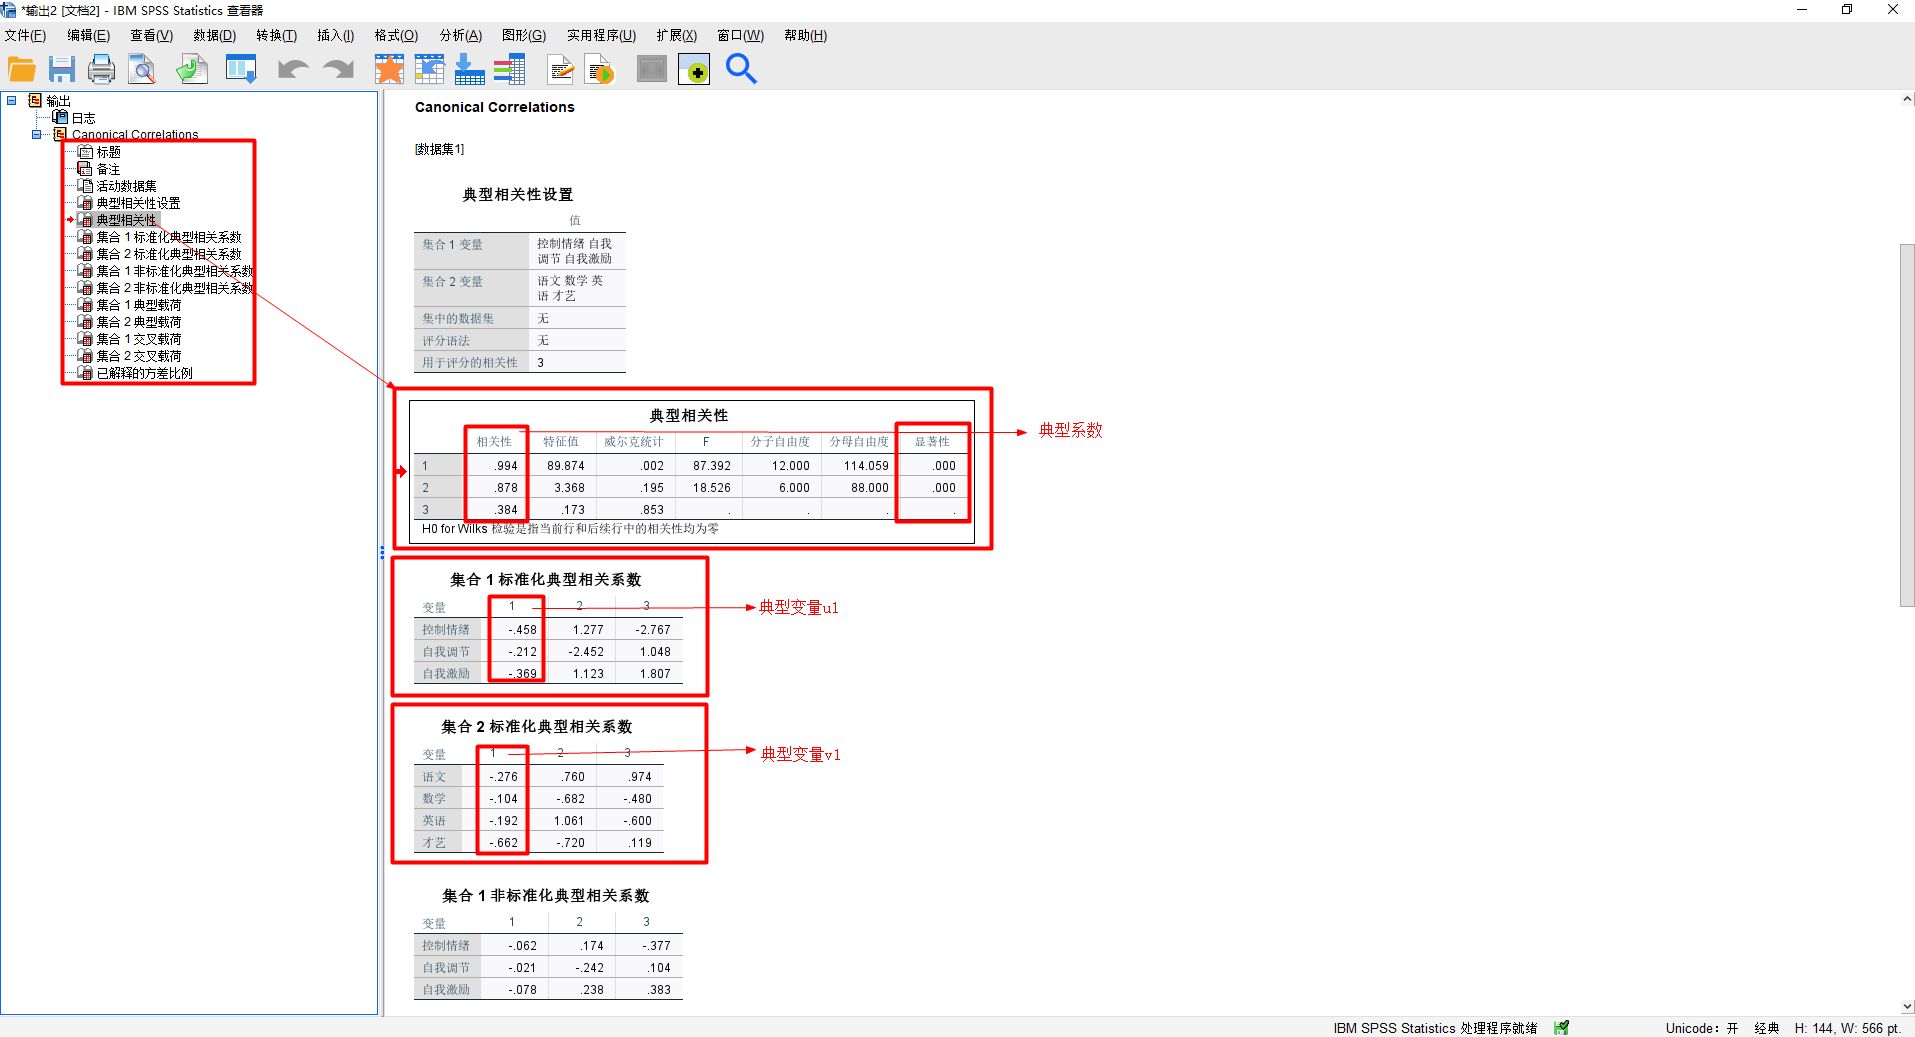Click the 威尔克统计 column header
The width and height of the screenshot is (1915, 1037).
[633, 442]
